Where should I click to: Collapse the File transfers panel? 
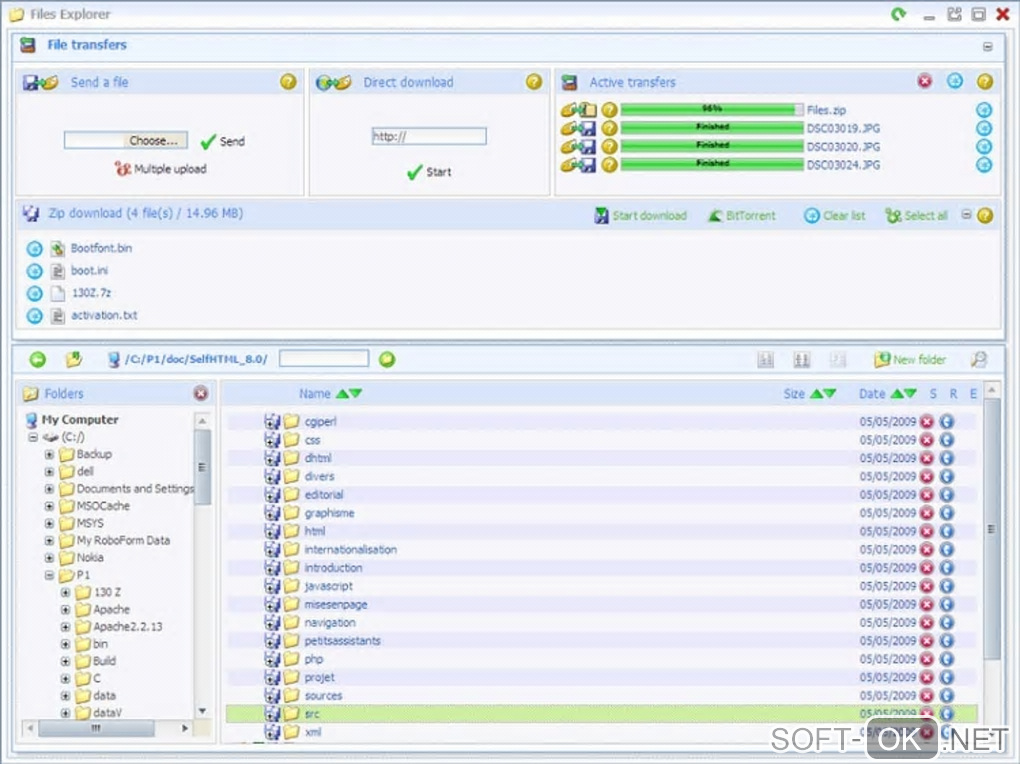tap(987, 47)
